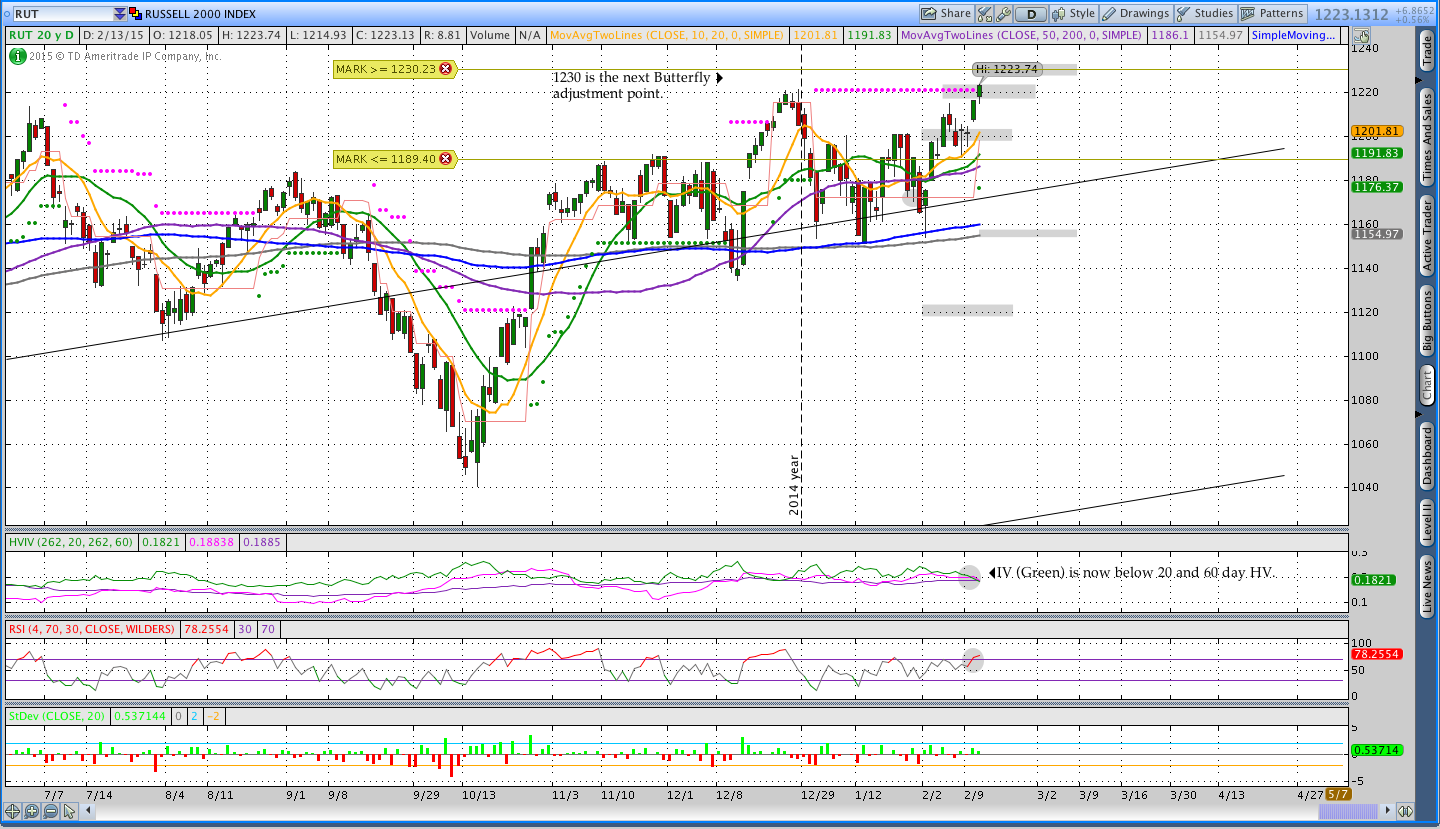Open the Times And Sales tab
Viewport: 1440px width, 829px height.
point(1428,135)
